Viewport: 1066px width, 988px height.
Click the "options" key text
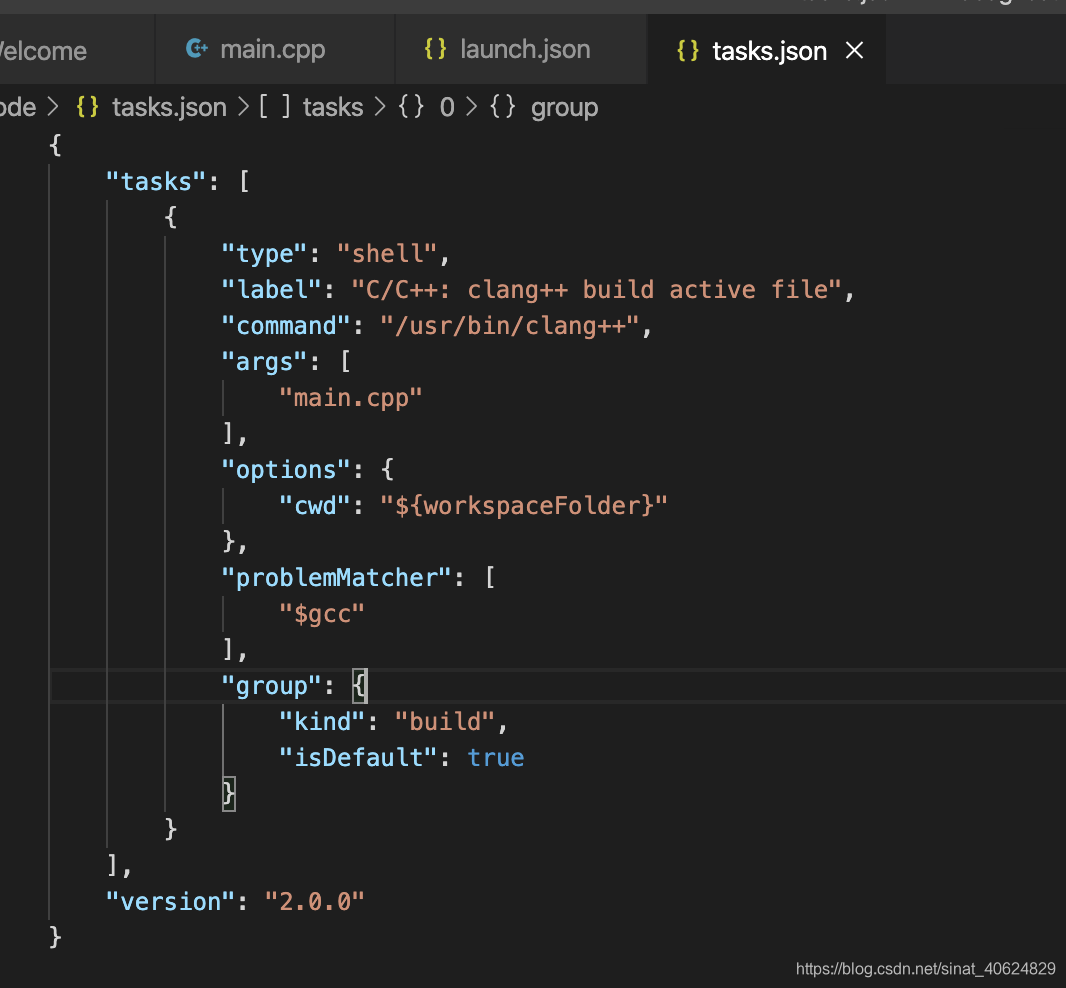pos(286,470)
